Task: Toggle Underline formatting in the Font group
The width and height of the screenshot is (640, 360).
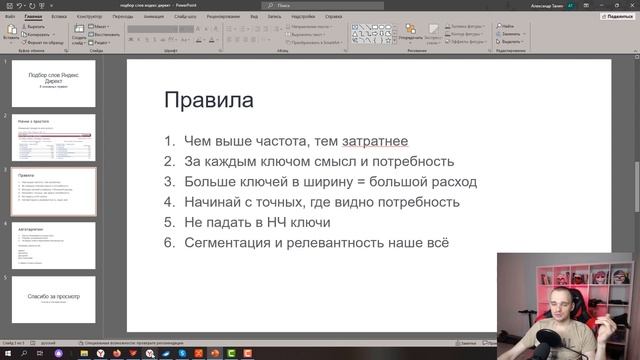Action: tap(147, 40)
